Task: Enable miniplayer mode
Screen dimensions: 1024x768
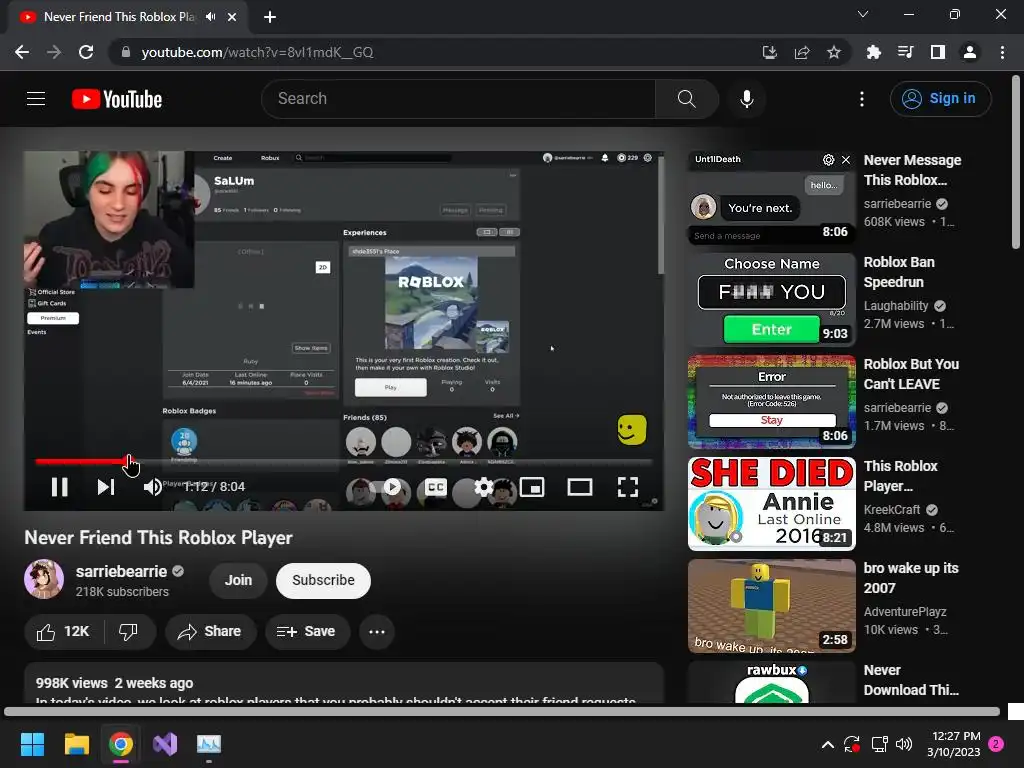Action: [532, 487]
